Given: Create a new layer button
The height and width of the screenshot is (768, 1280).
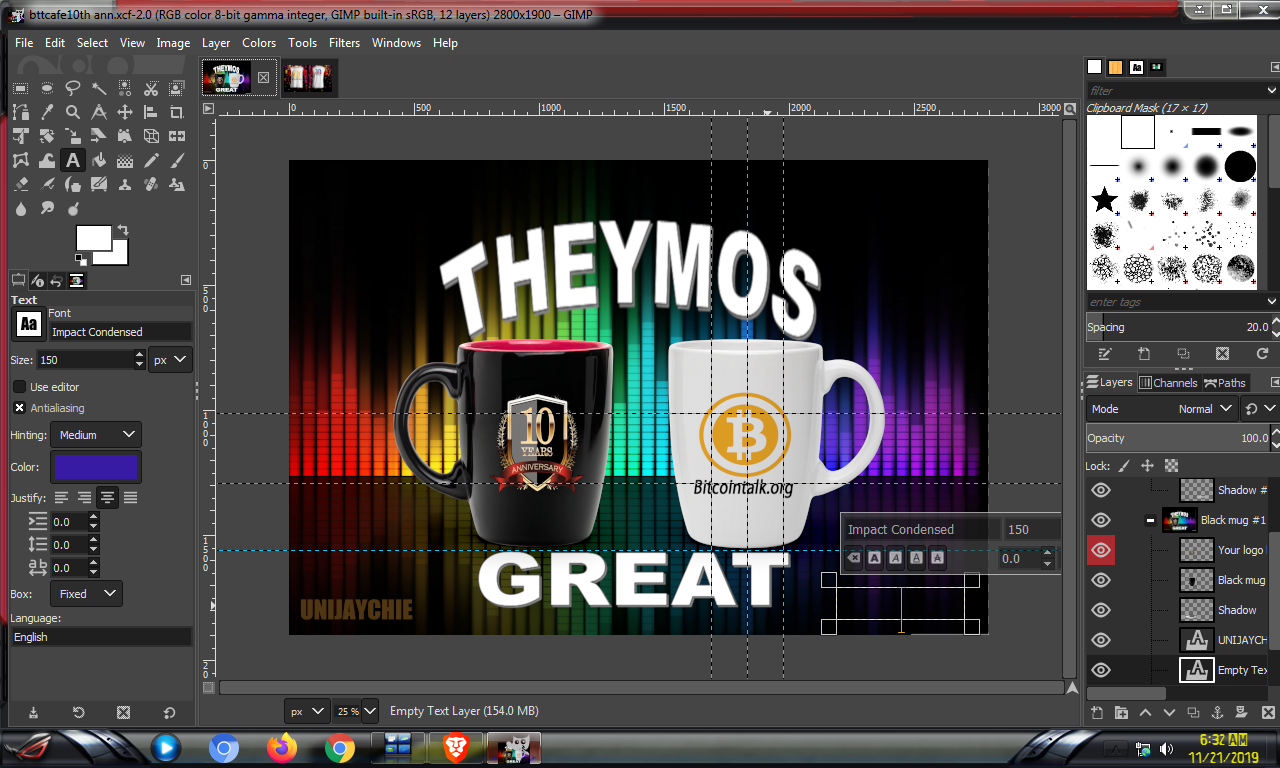Looking at the screenshot, I should point(1097,712).
